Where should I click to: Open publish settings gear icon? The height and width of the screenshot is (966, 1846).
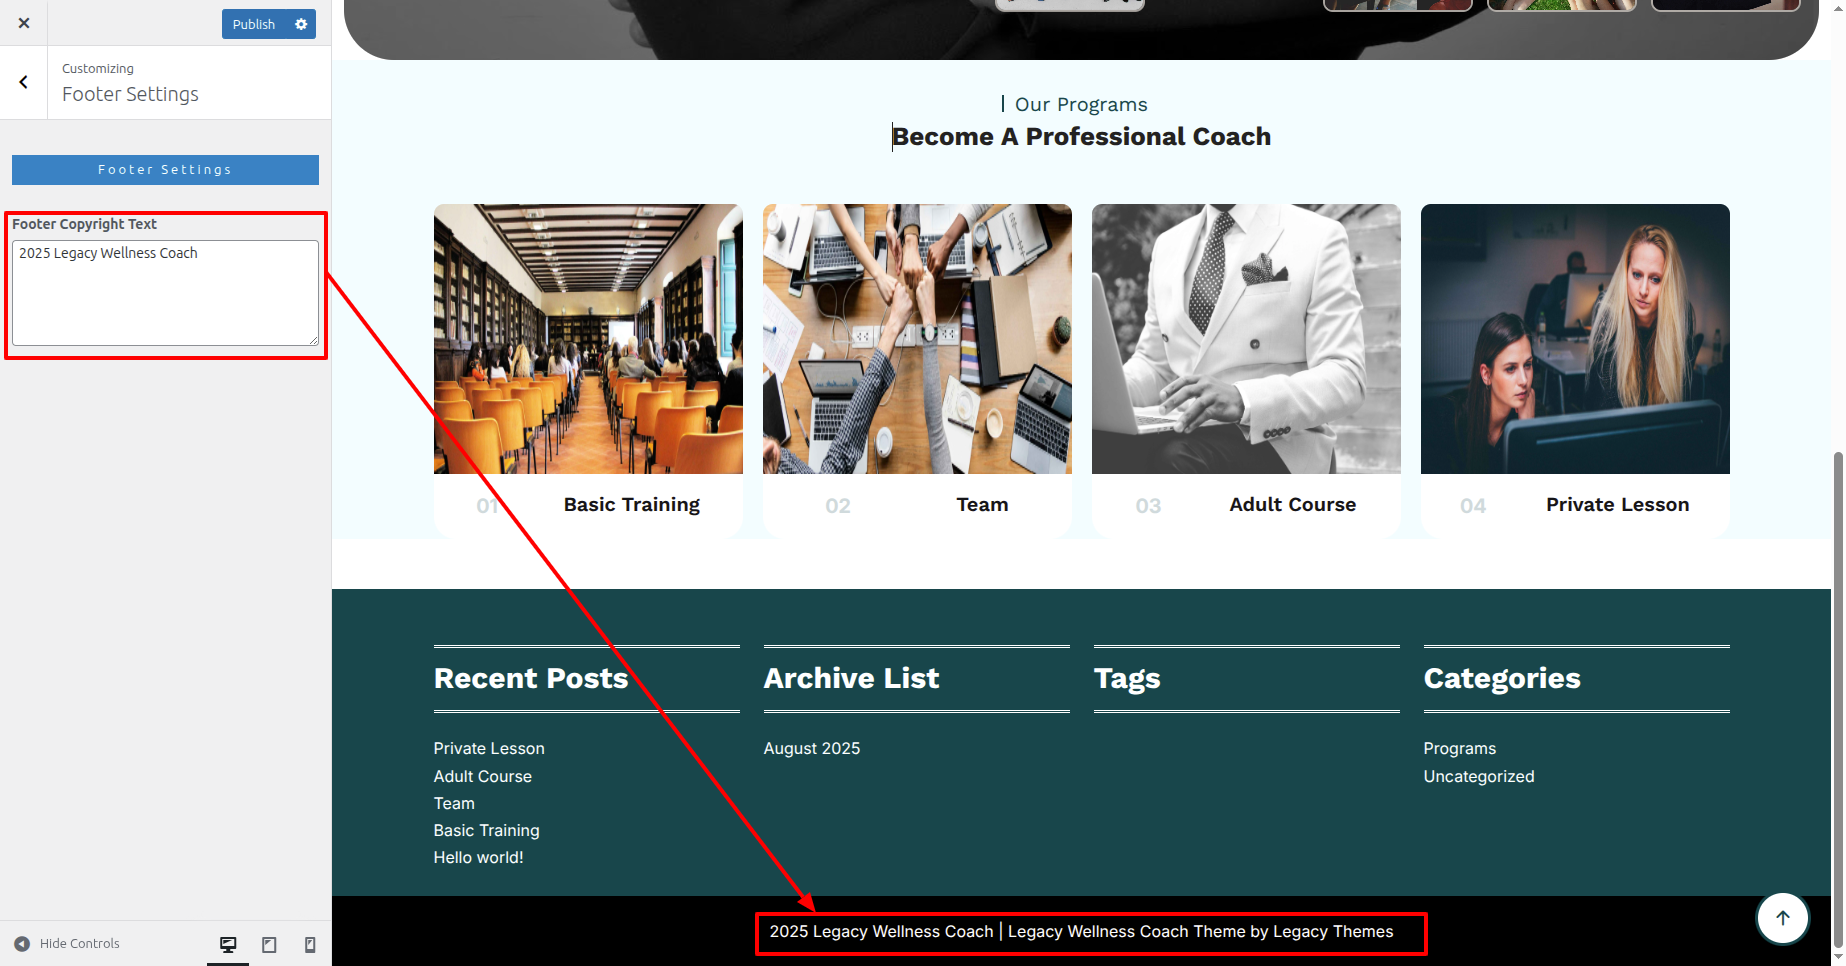[x=301, y=24]
